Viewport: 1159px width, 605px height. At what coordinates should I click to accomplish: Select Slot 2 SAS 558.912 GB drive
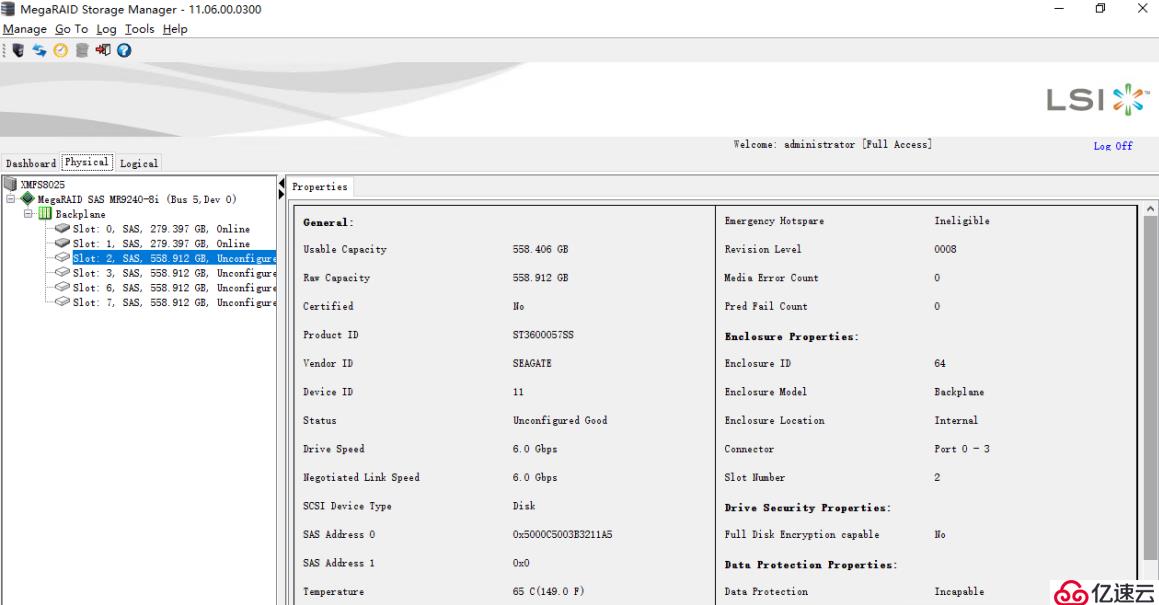174,258
